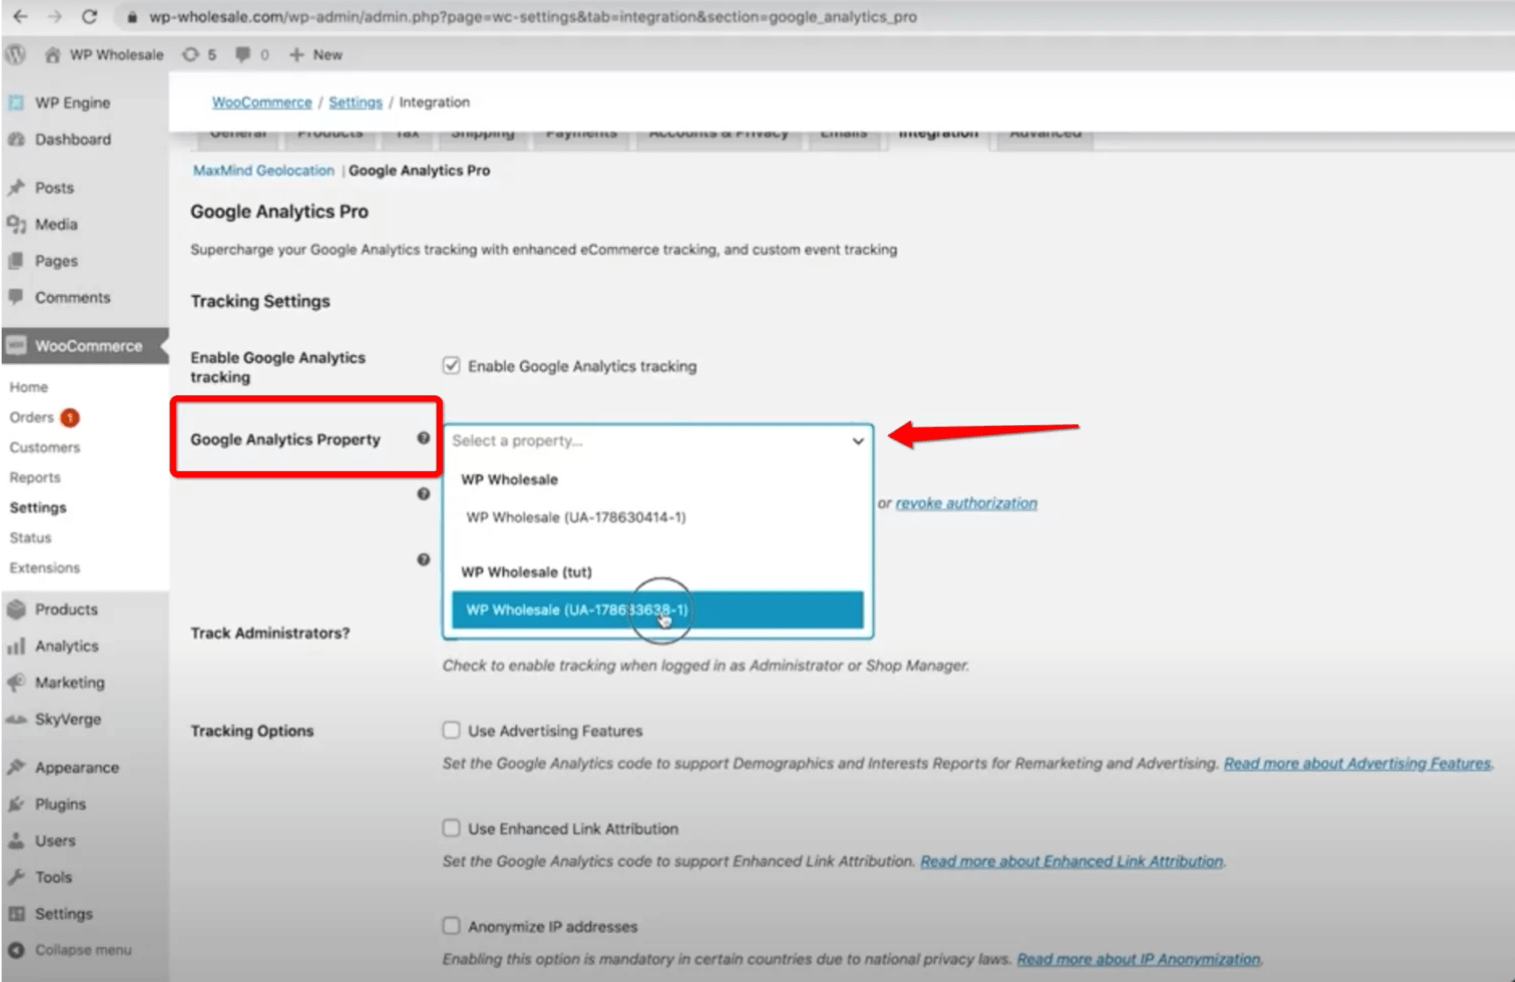Click the Integration breadcrumb text

coord(434,102)
